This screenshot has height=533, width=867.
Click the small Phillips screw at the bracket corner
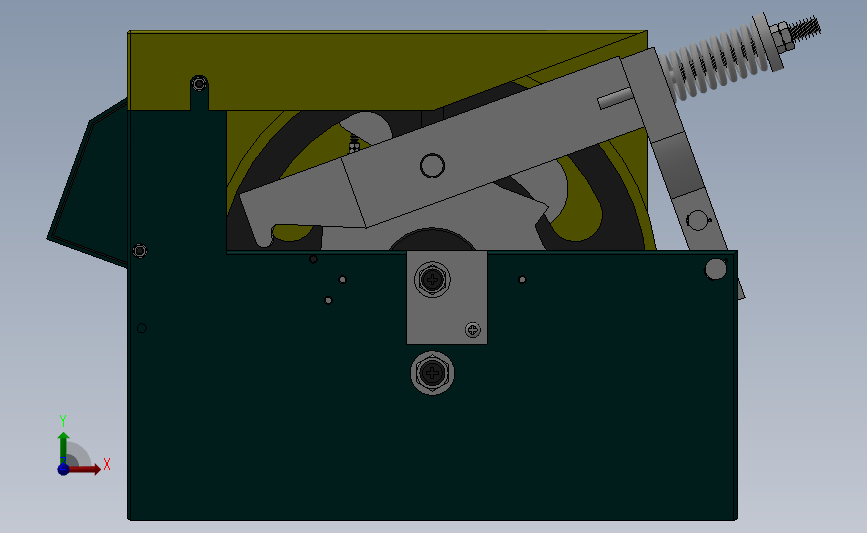click(473, 330)
